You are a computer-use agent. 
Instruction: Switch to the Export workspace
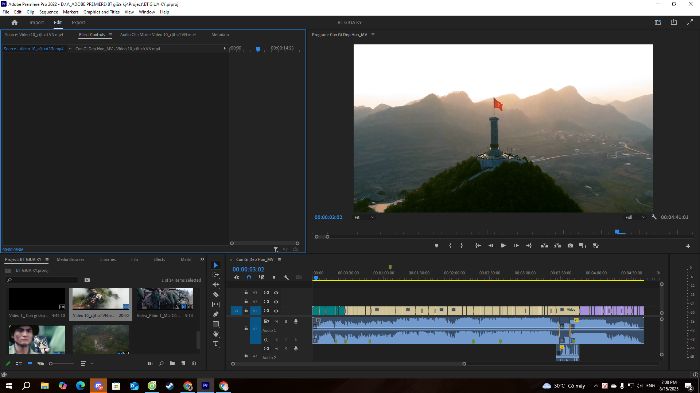pos(79,22)
